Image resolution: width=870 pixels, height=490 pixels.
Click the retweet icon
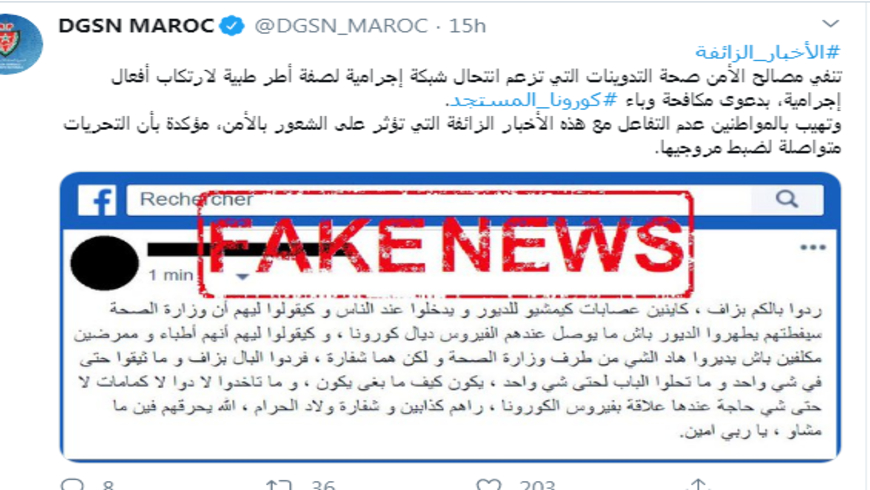pyautogui.click(x=279, y=485)
